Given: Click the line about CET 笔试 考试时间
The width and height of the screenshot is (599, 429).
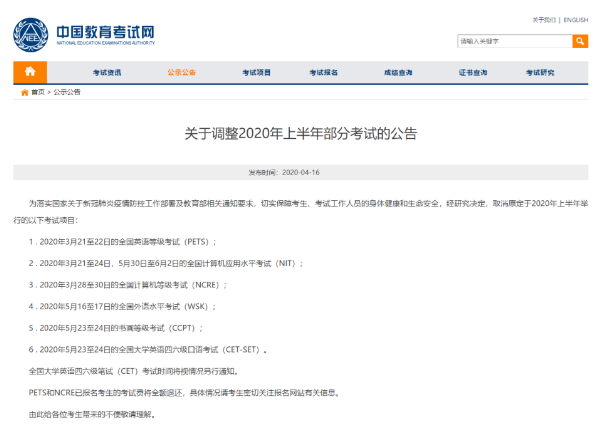Looking at the screenshot, I should 134,371.
